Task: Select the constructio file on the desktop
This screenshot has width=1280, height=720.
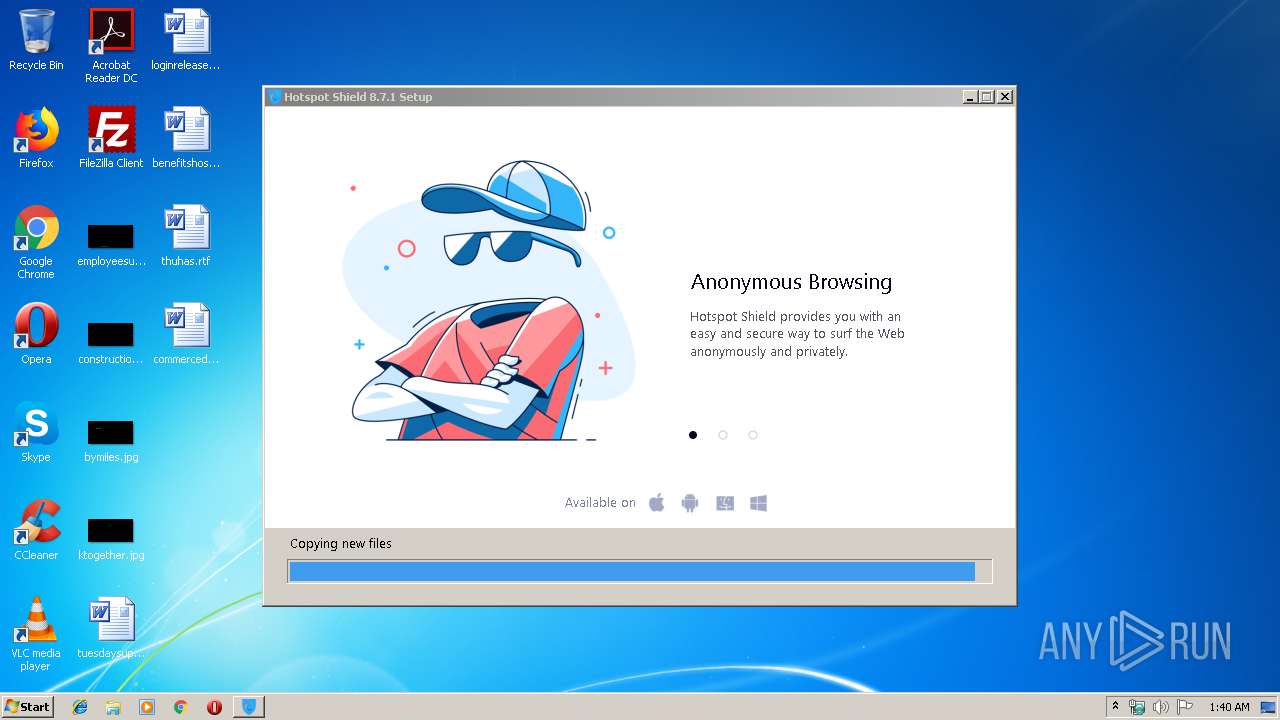Action: [x=111, y=342]
